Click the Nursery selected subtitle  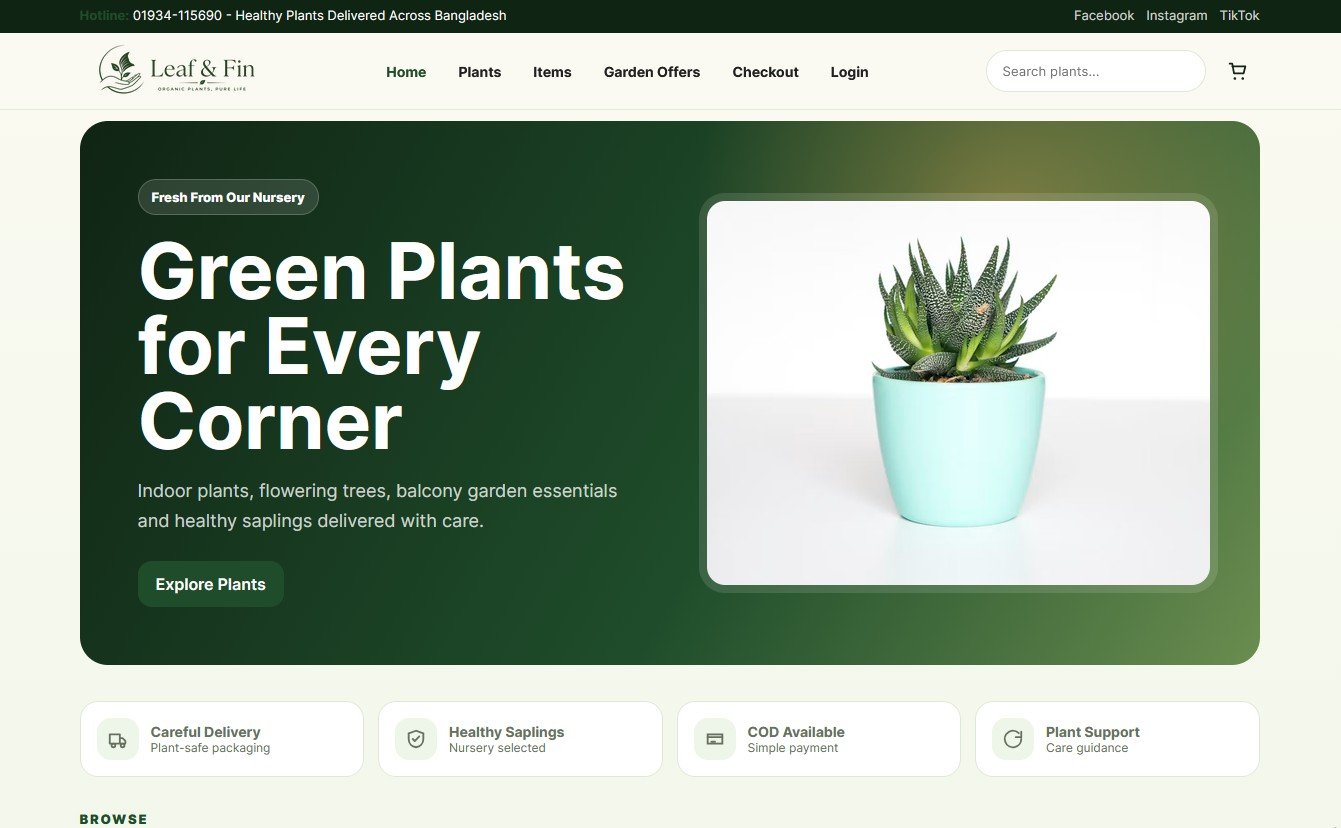(x=497, y=748)
